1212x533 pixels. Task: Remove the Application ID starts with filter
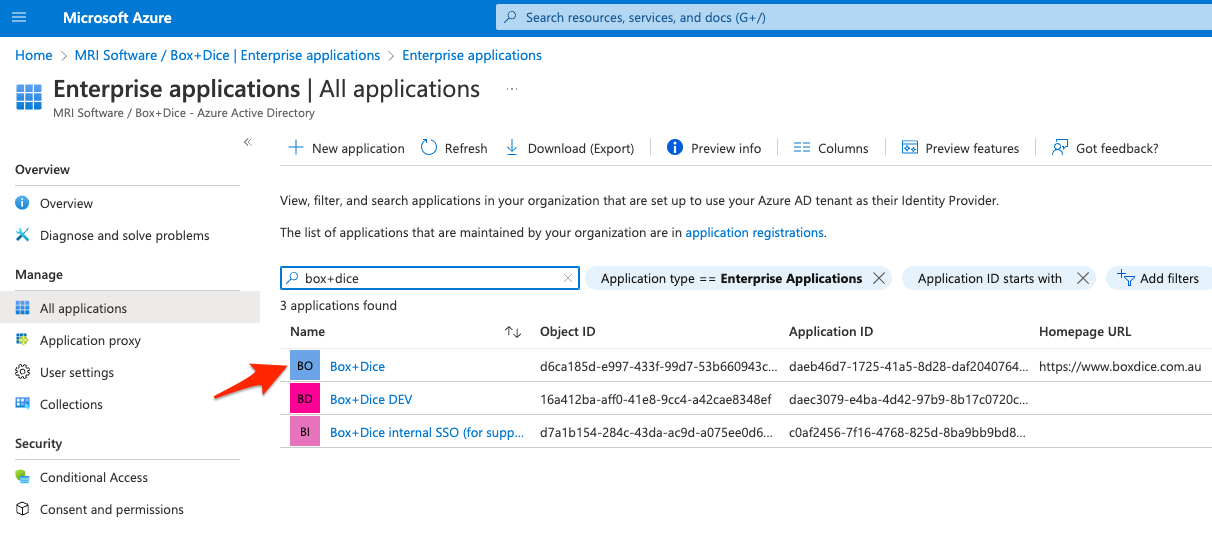click(1082, 278)
